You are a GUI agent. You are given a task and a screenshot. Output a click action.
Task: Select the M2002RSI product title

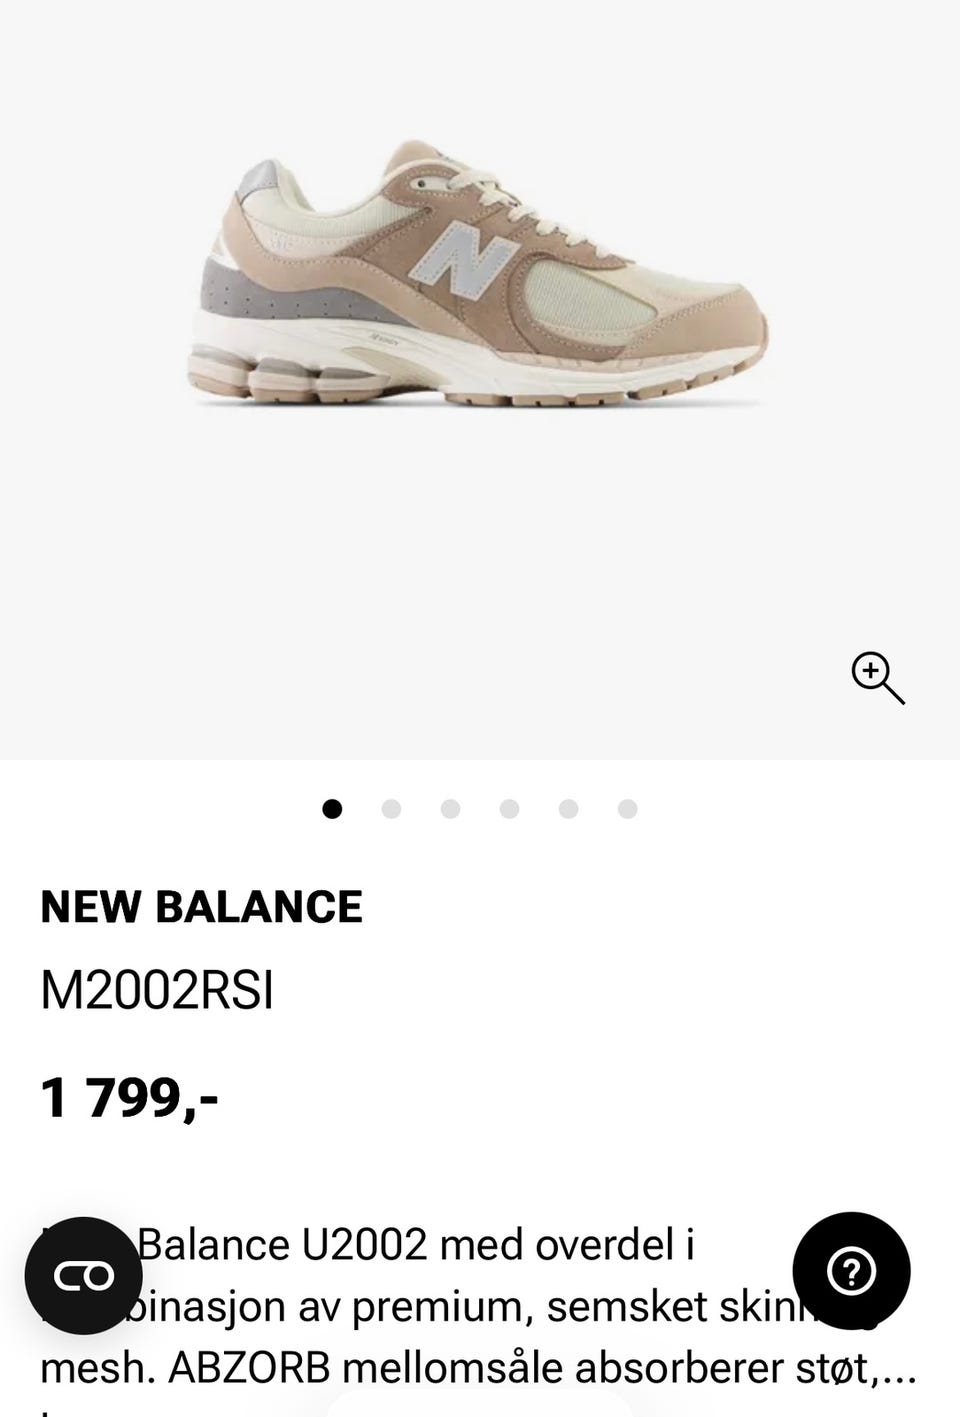pyautogui.click(x=157, y=991)
